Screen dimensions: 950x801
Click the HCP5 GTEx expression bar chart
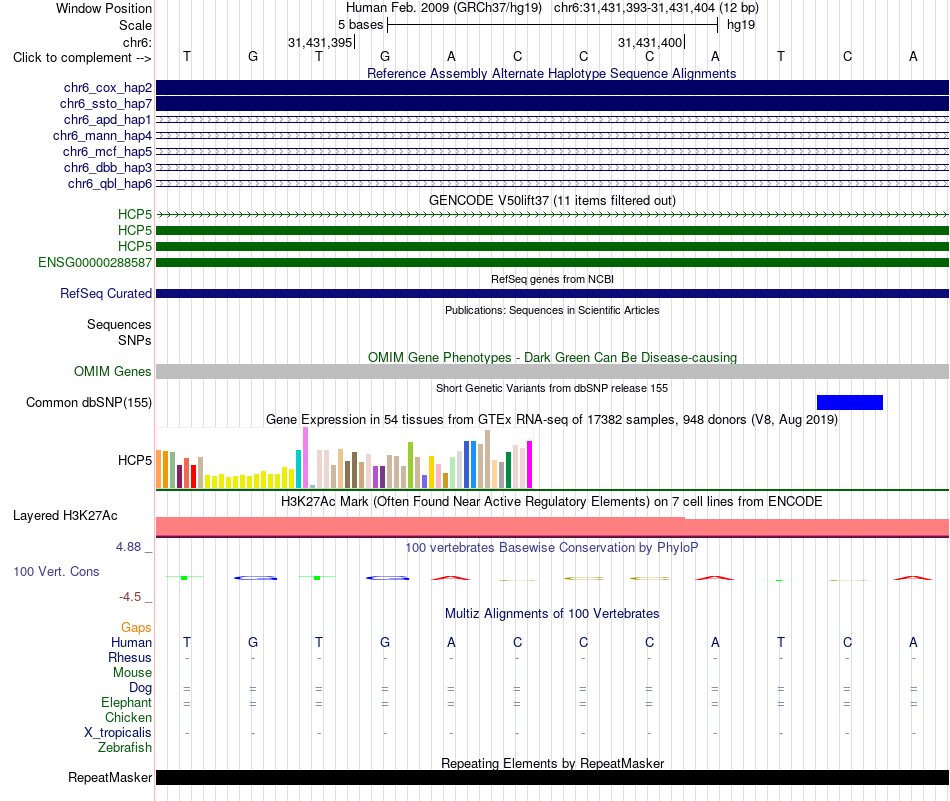coord(344,459)
